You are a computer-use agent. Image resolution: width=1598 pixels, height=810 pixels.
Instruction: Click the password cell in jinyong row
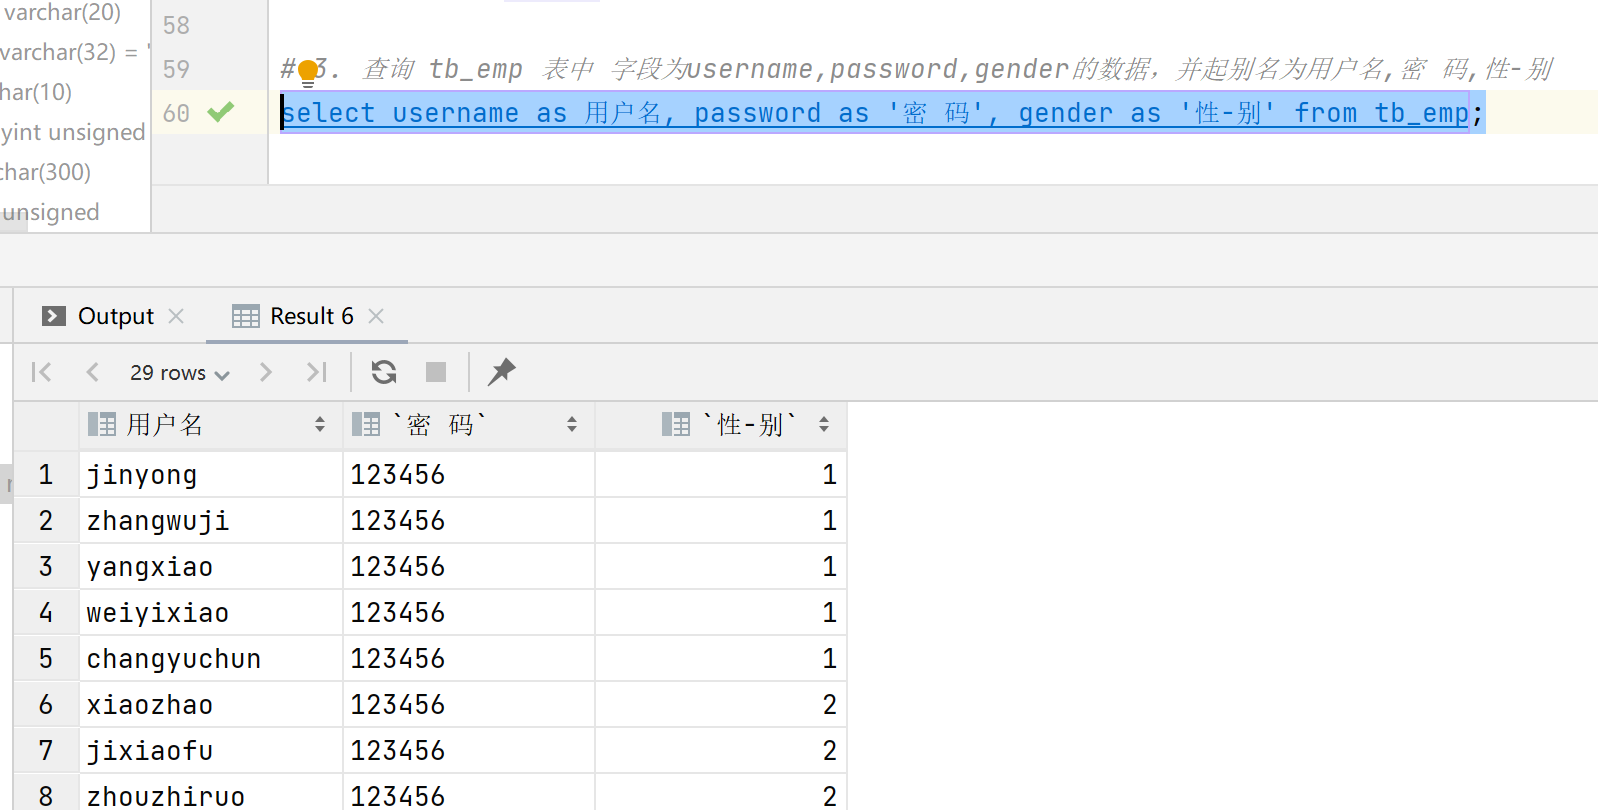(x=469, y=475)
